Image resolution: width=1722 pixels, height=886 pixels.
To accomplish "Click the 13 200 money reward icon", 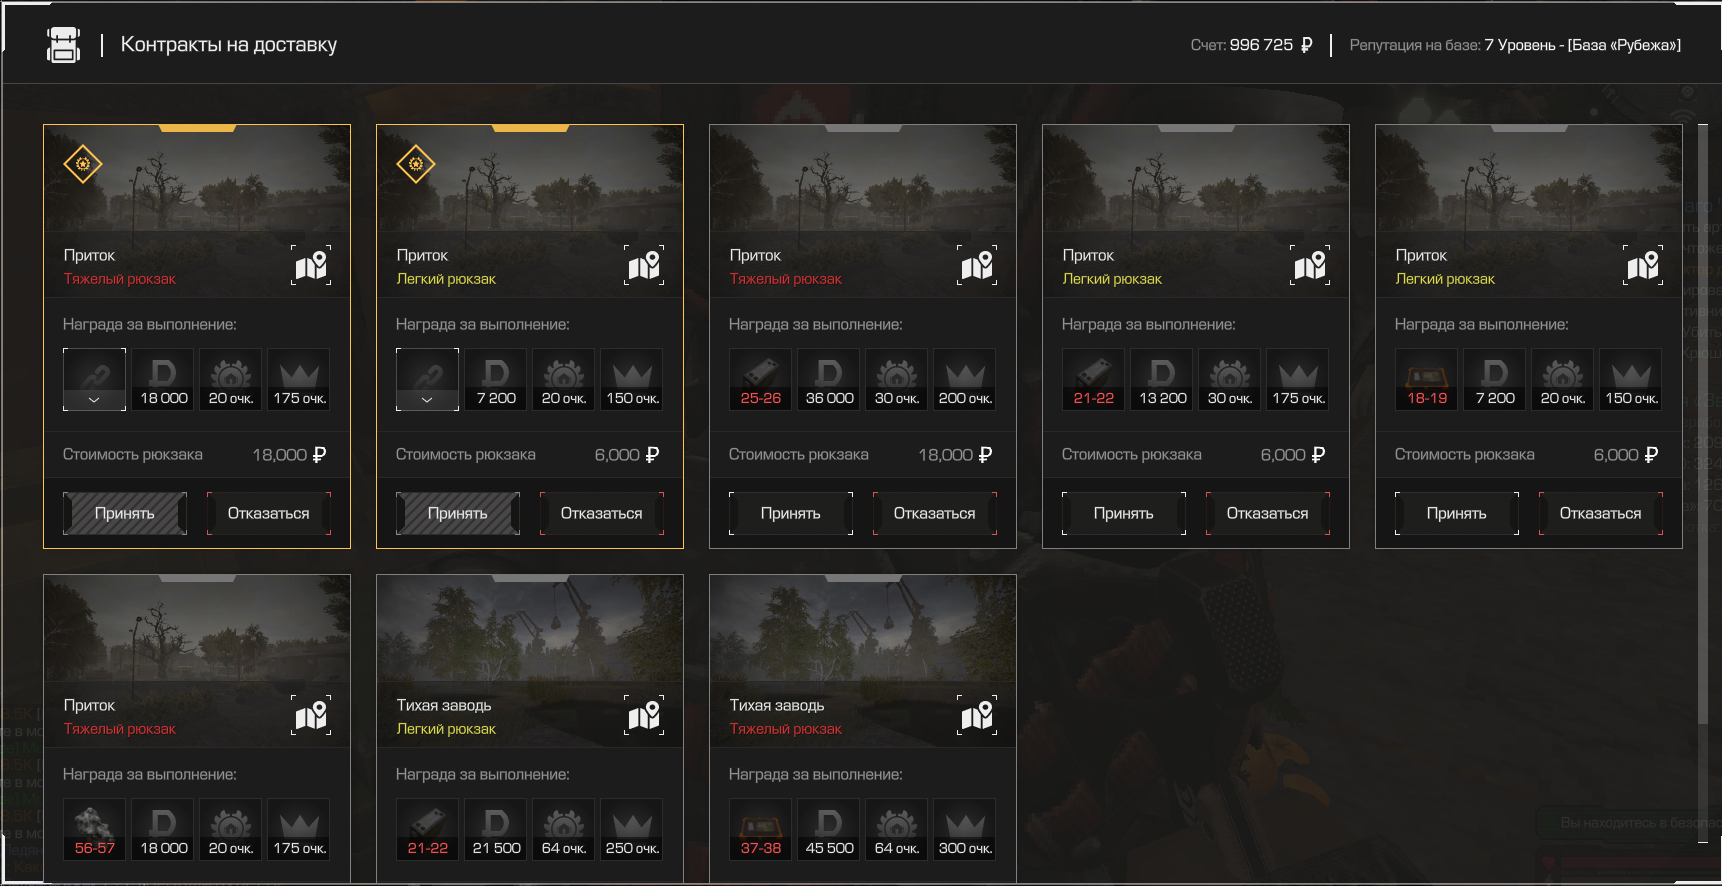I will pyautogui.click(x=1162, y=379).
